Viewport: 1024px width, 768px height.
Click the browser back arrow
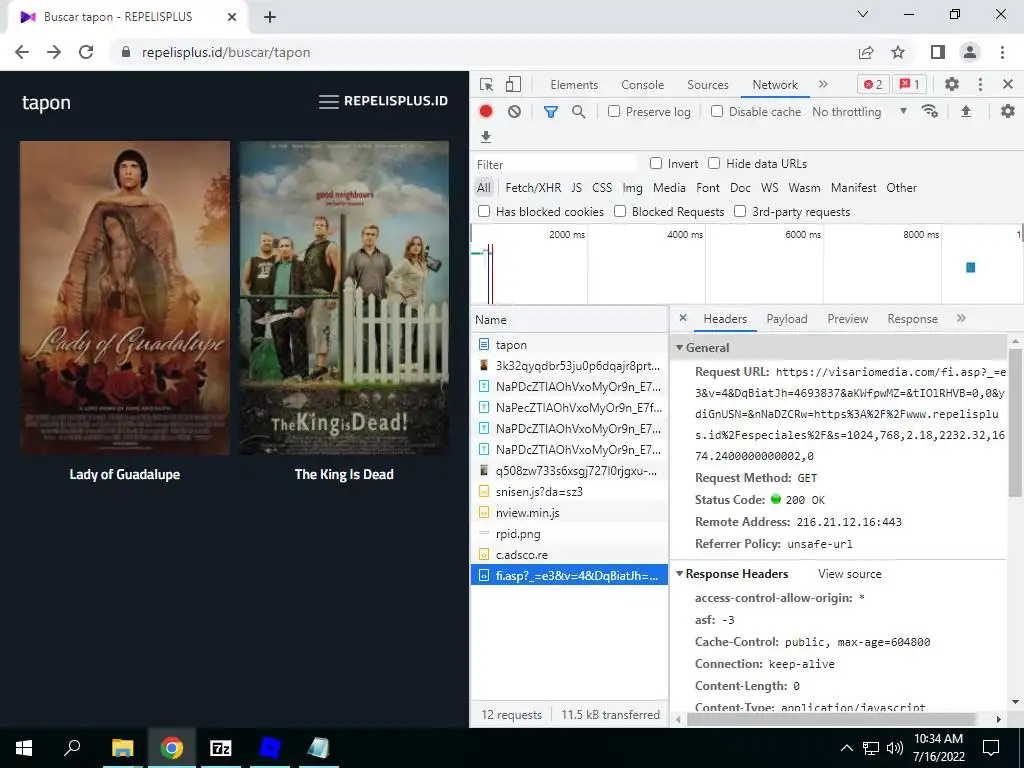tap(22, 52)
